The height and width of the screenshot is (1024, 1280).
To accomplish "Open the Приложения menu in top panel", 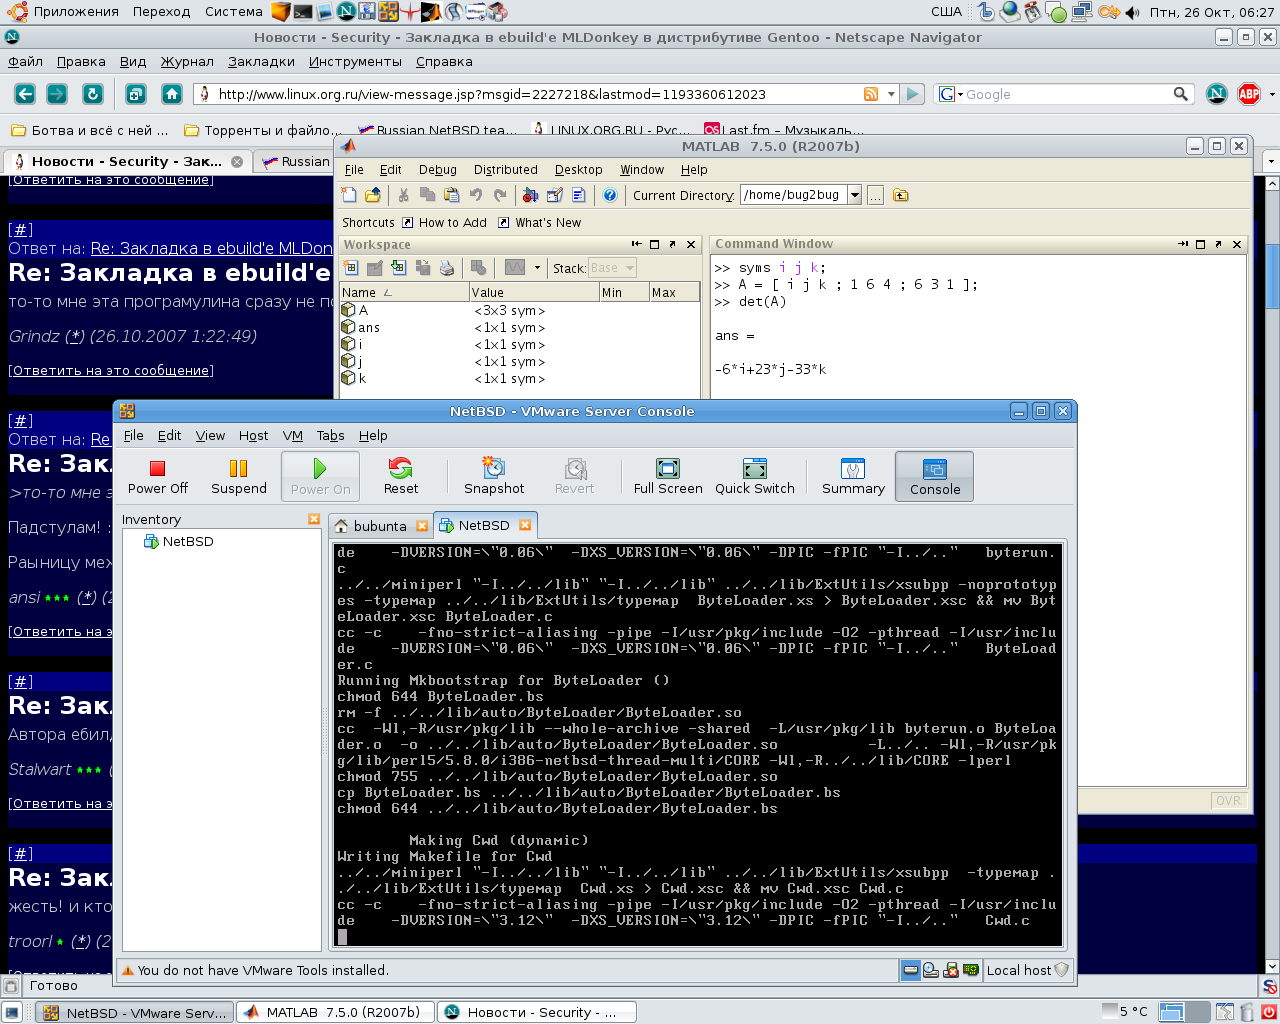I will click(64, 12).
